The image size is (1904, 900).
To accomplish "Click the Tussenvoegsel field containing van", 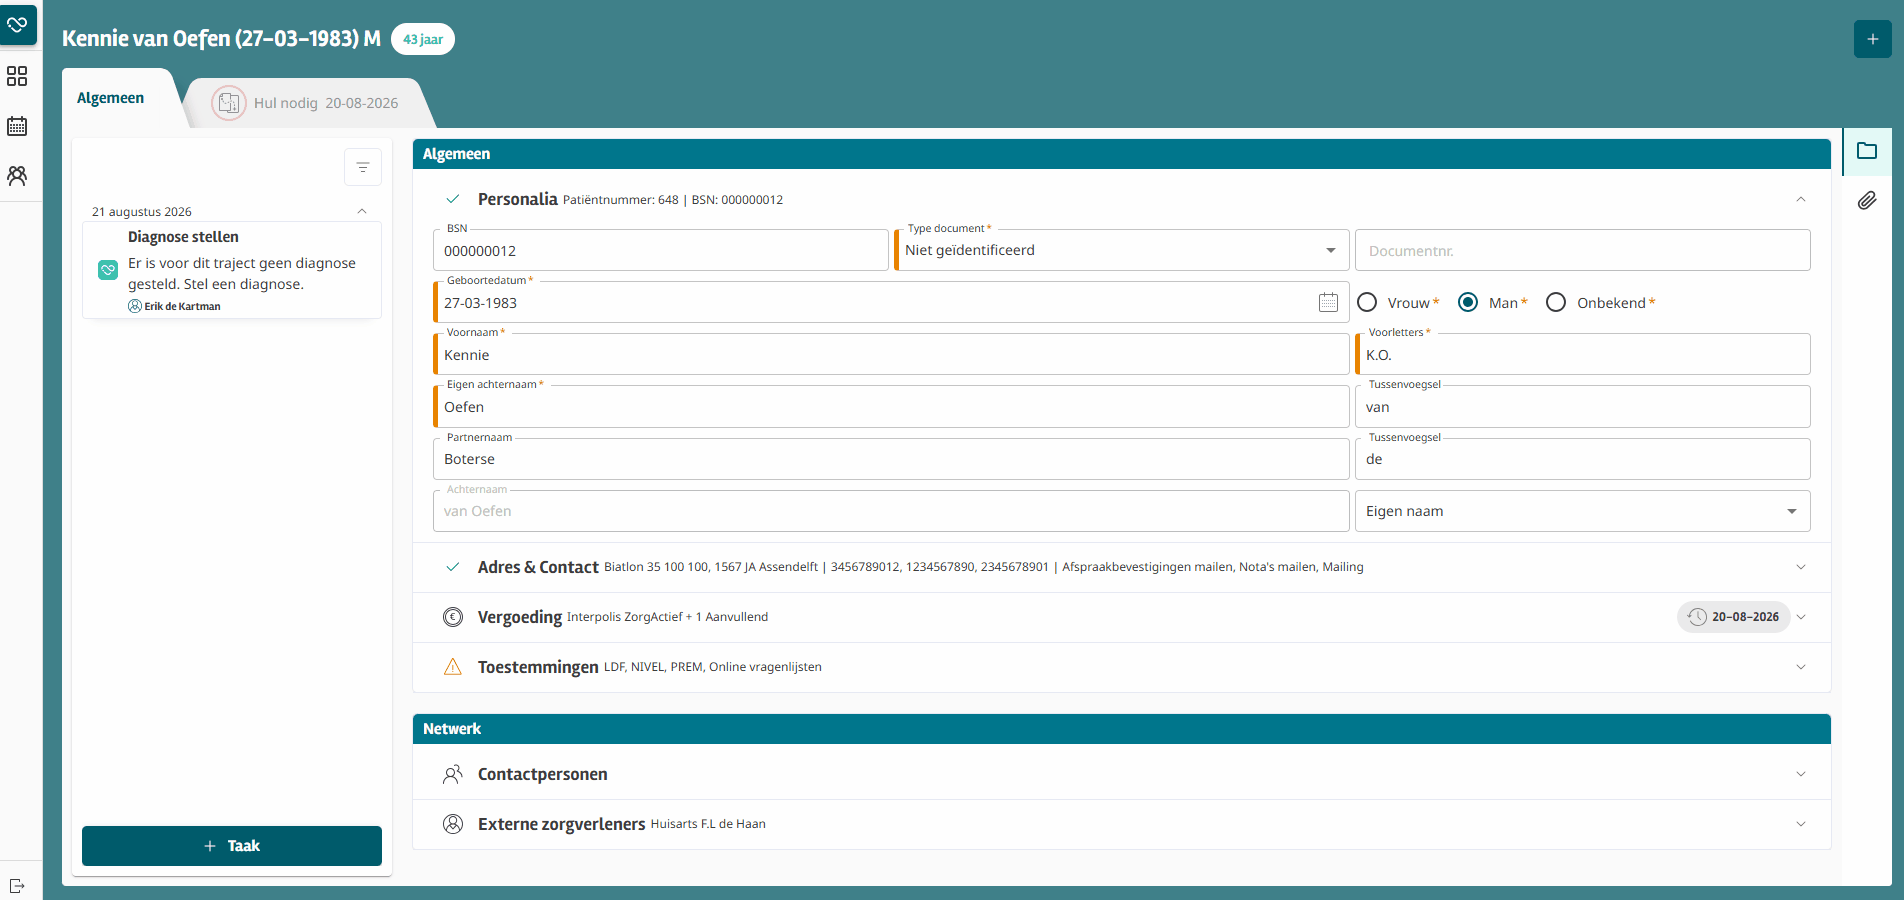I will tap(1582, 406).
